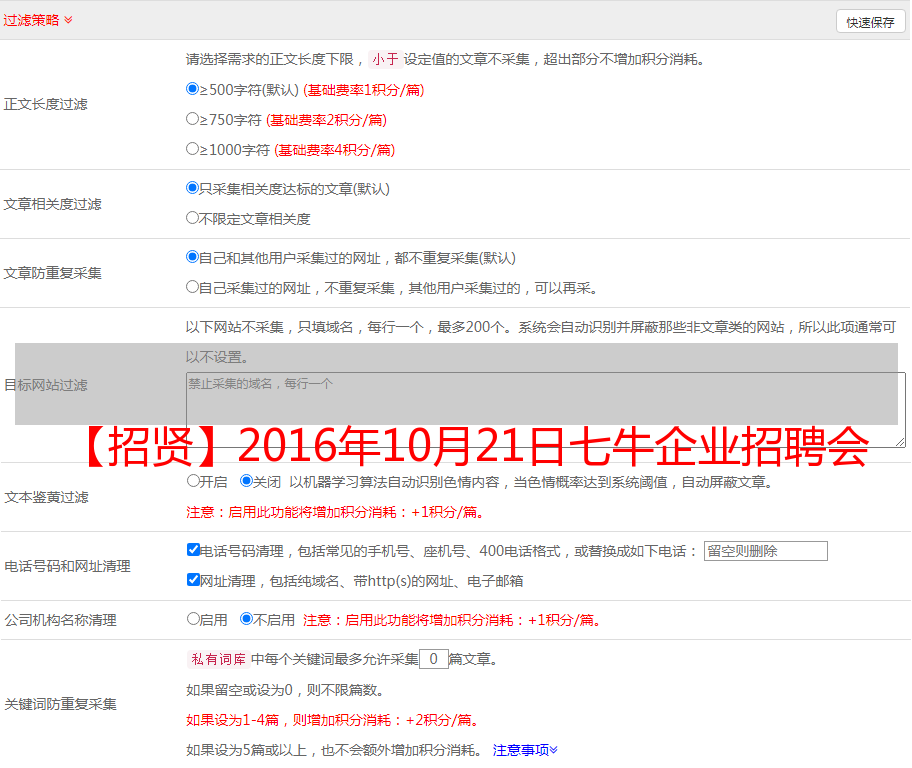912x768 pixels.
Task: Click the 关键词防重复采集 row label
Action: click(60, 704)
